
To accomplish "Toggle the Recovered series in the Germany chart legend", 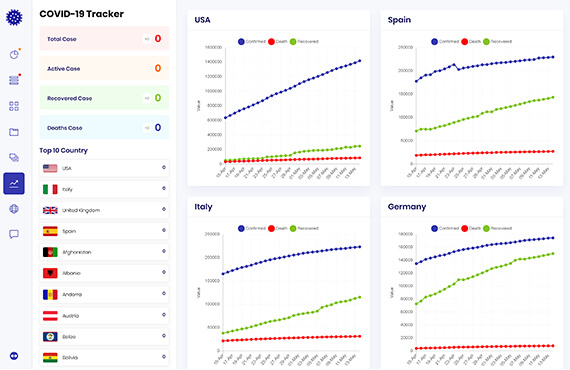I will pyautogui.click(x=497, y=228).
